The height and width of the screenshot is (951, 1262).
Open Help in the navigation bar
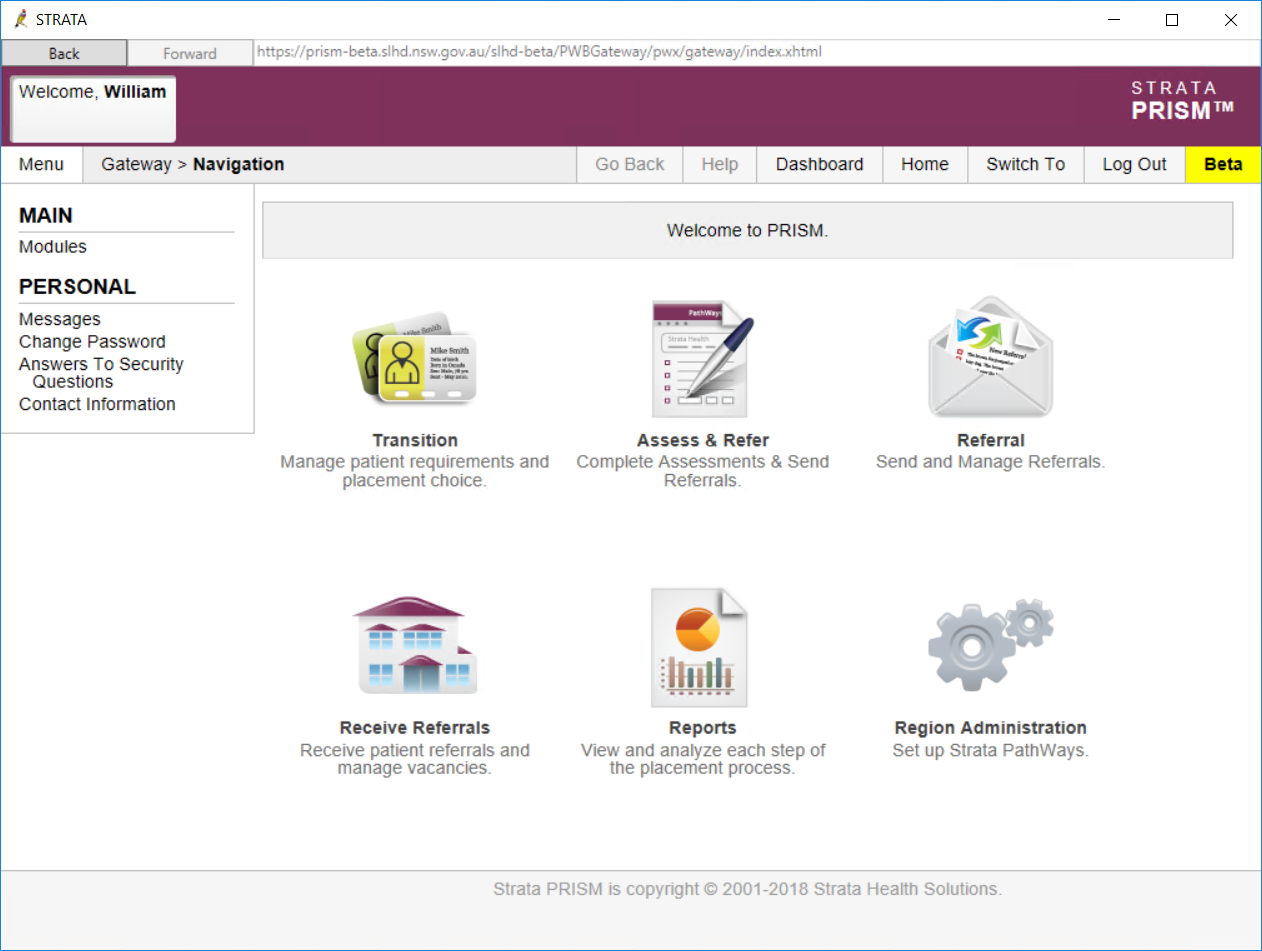point(720,165)
